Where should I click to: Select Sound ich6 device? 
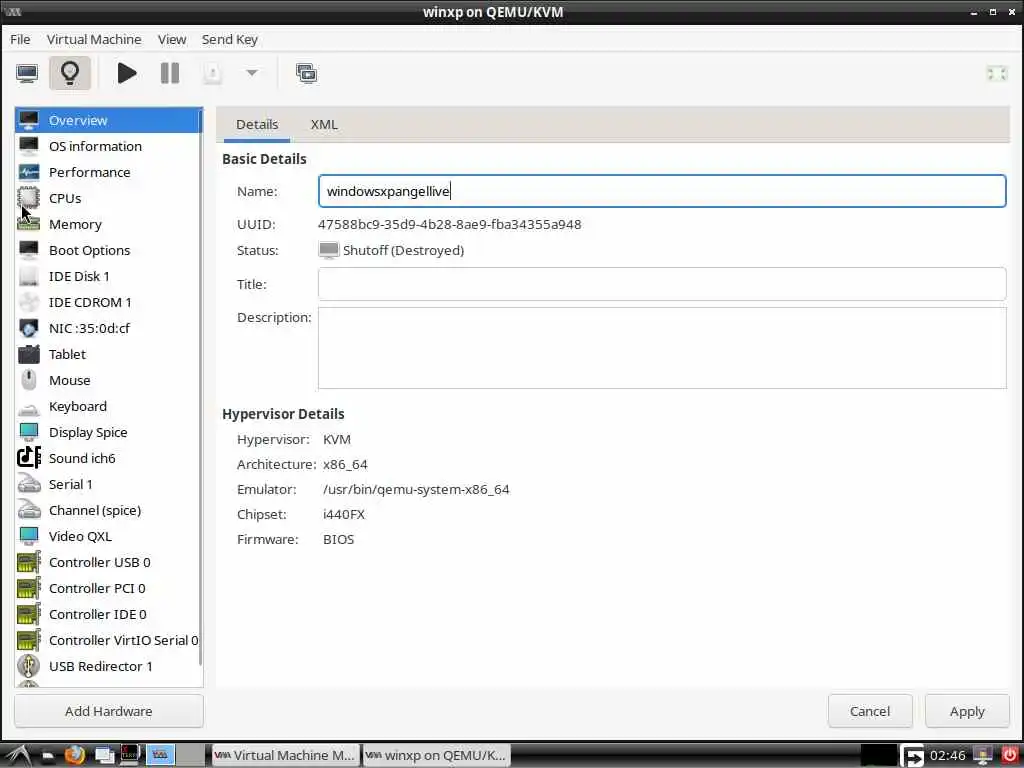click(108, 458)
